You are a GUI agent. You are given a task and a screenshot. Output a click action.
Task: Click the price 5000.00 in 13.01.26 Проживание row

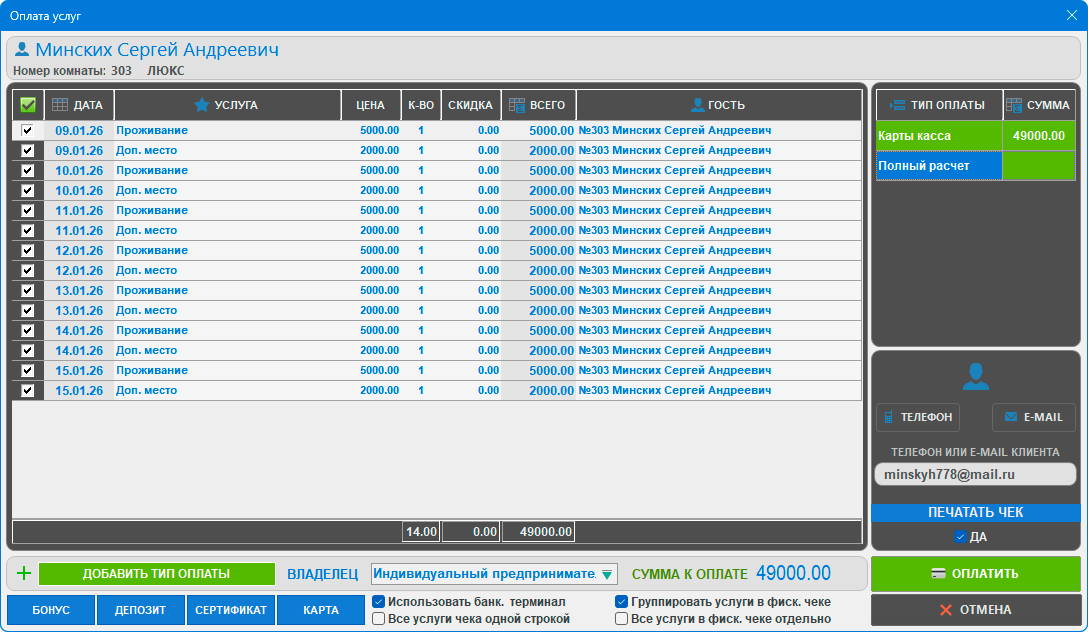pos(380,290)
